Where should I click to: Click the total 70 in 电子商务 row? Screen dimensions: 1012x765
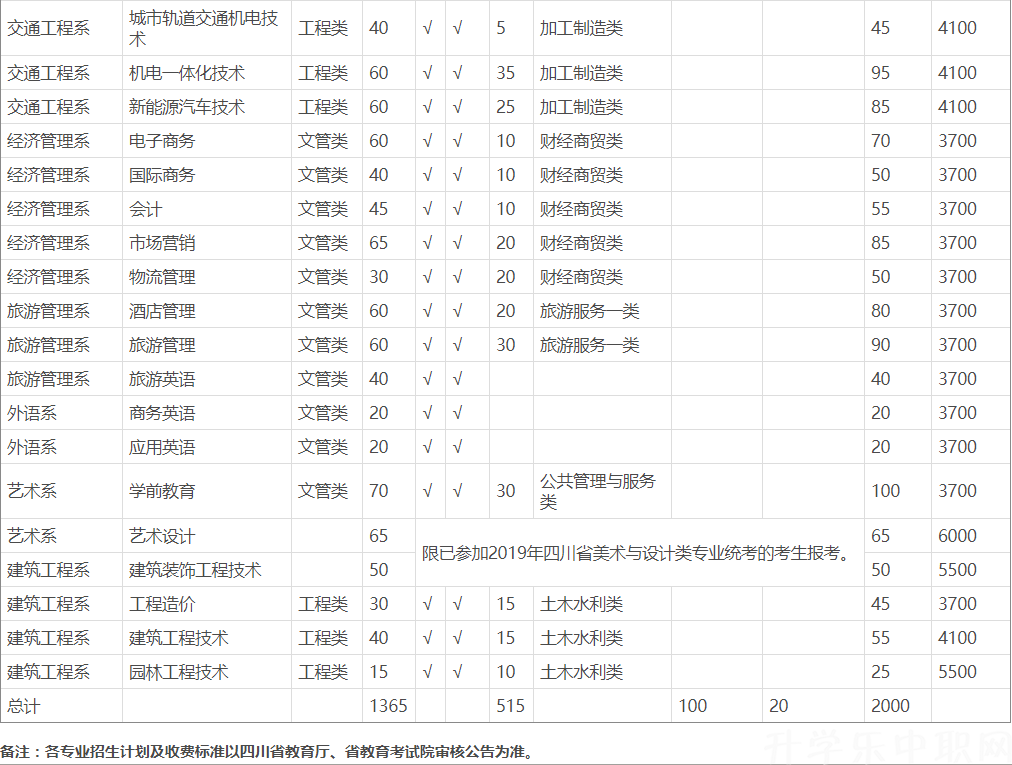click(880, 141)
